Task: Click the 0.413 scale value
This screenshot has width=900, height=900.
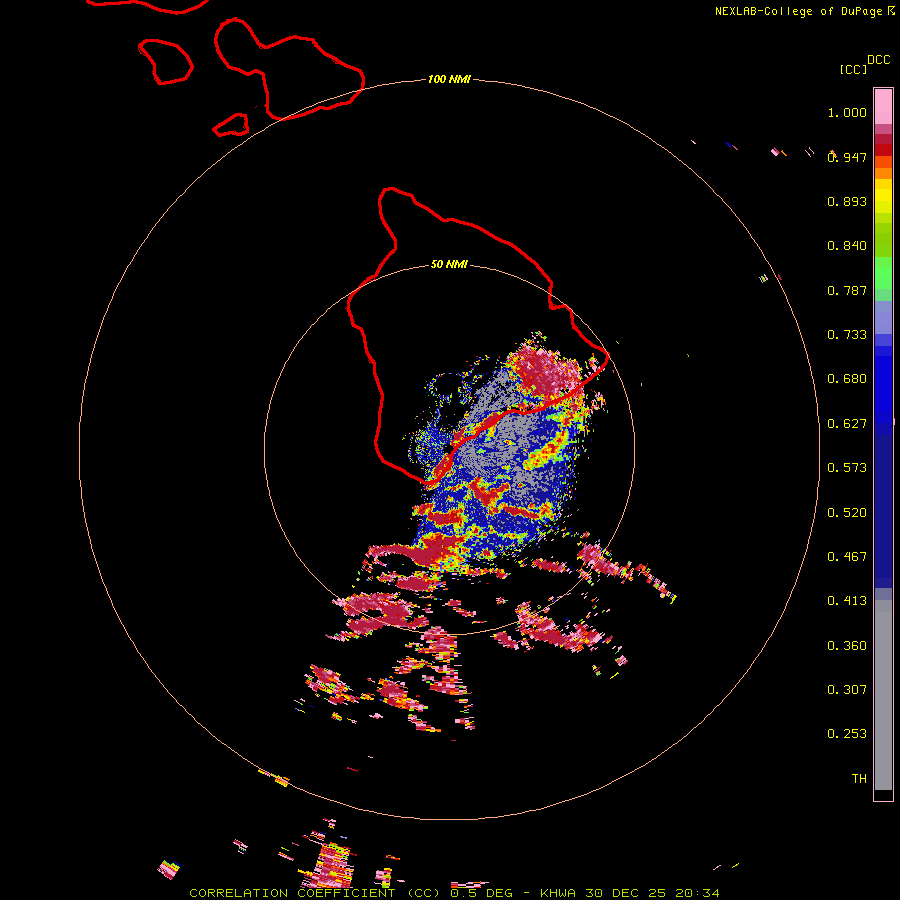Action: click(847, 601)
